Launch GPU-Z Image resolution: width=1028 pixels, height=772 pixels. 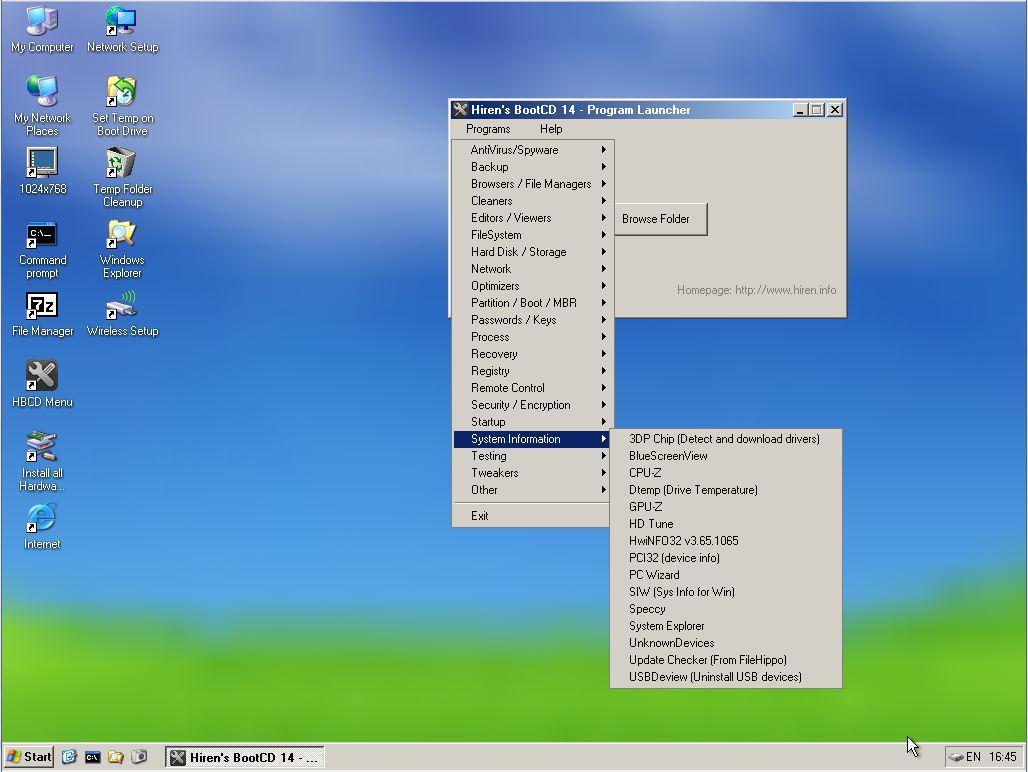726,508
